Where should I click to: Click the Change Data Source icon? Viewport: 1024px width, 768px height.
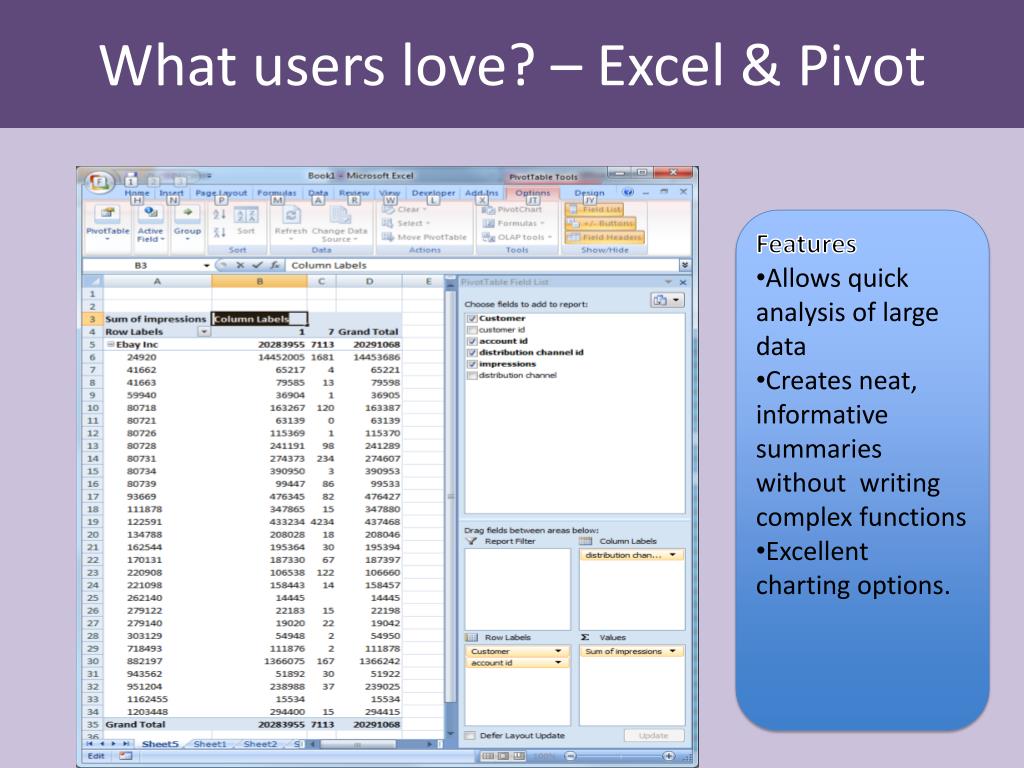(340, 215)
